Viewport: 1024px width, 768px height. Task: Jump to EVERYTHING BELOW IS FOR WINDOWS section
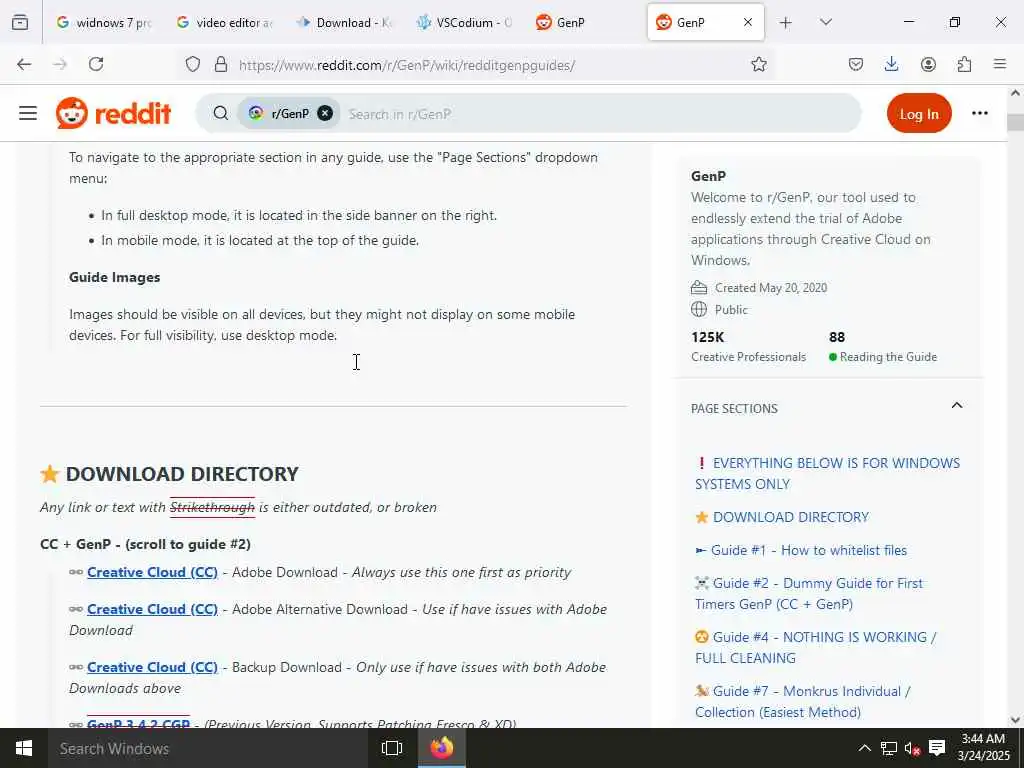pos(827,473)
